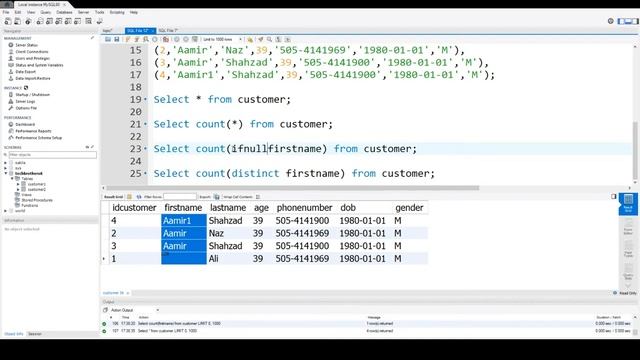Open Options File under Instance
640x360 pixels.
[26, 108]
